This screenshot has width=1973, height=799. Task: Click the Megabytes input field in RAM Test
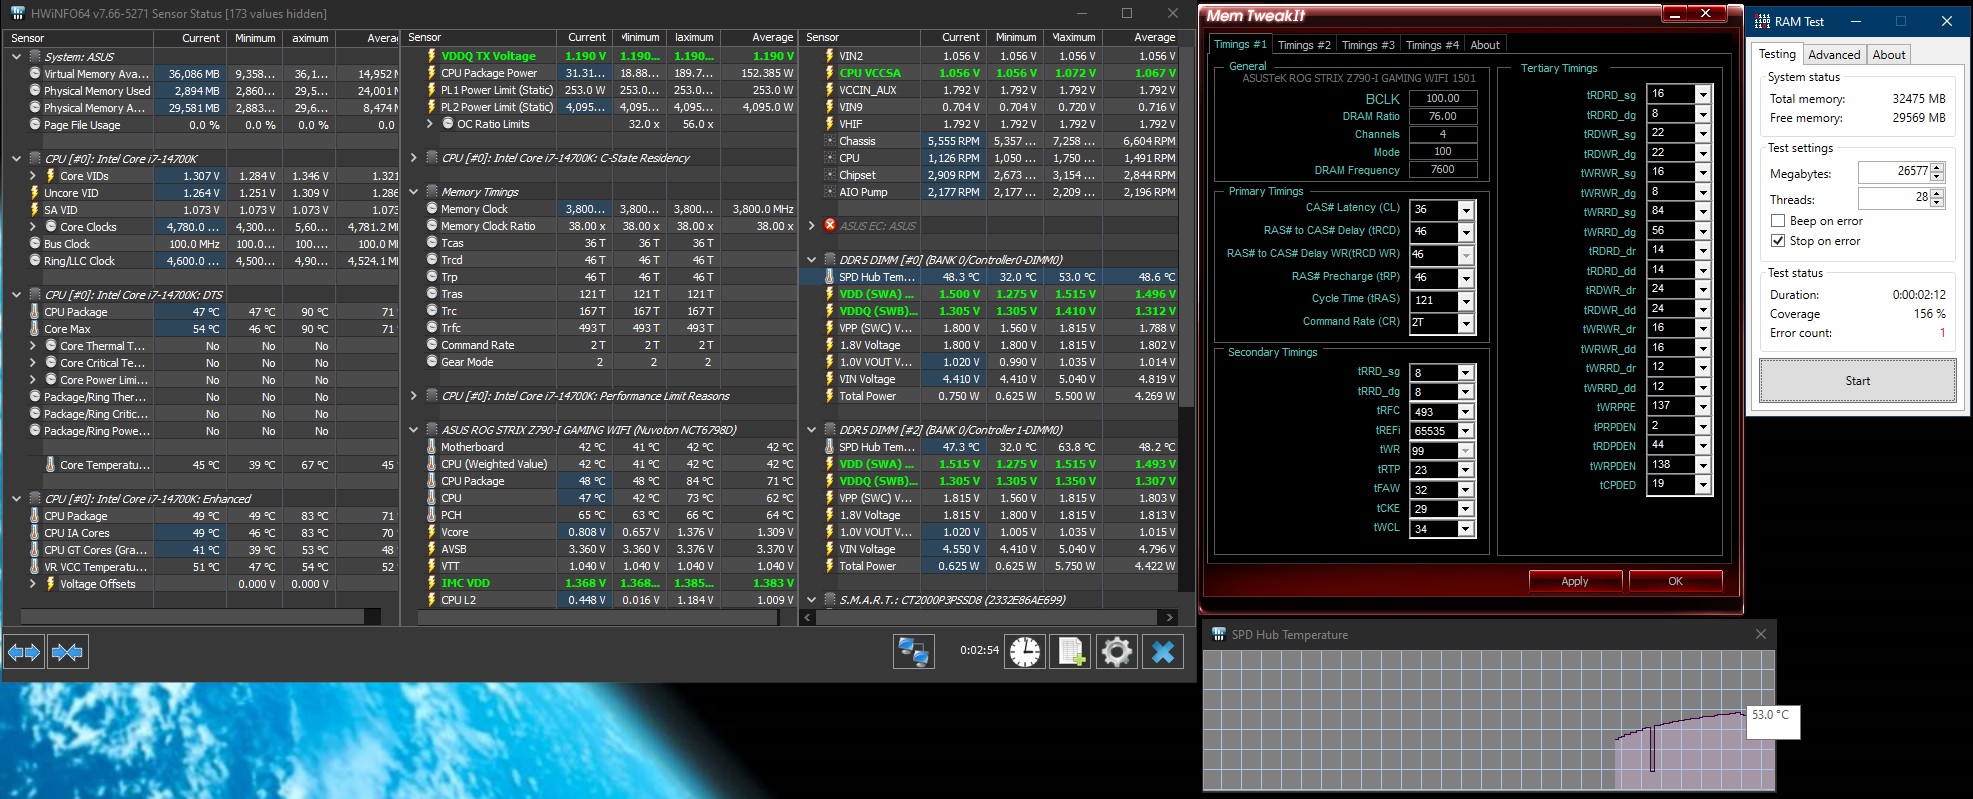click(x=1894, y=172)
